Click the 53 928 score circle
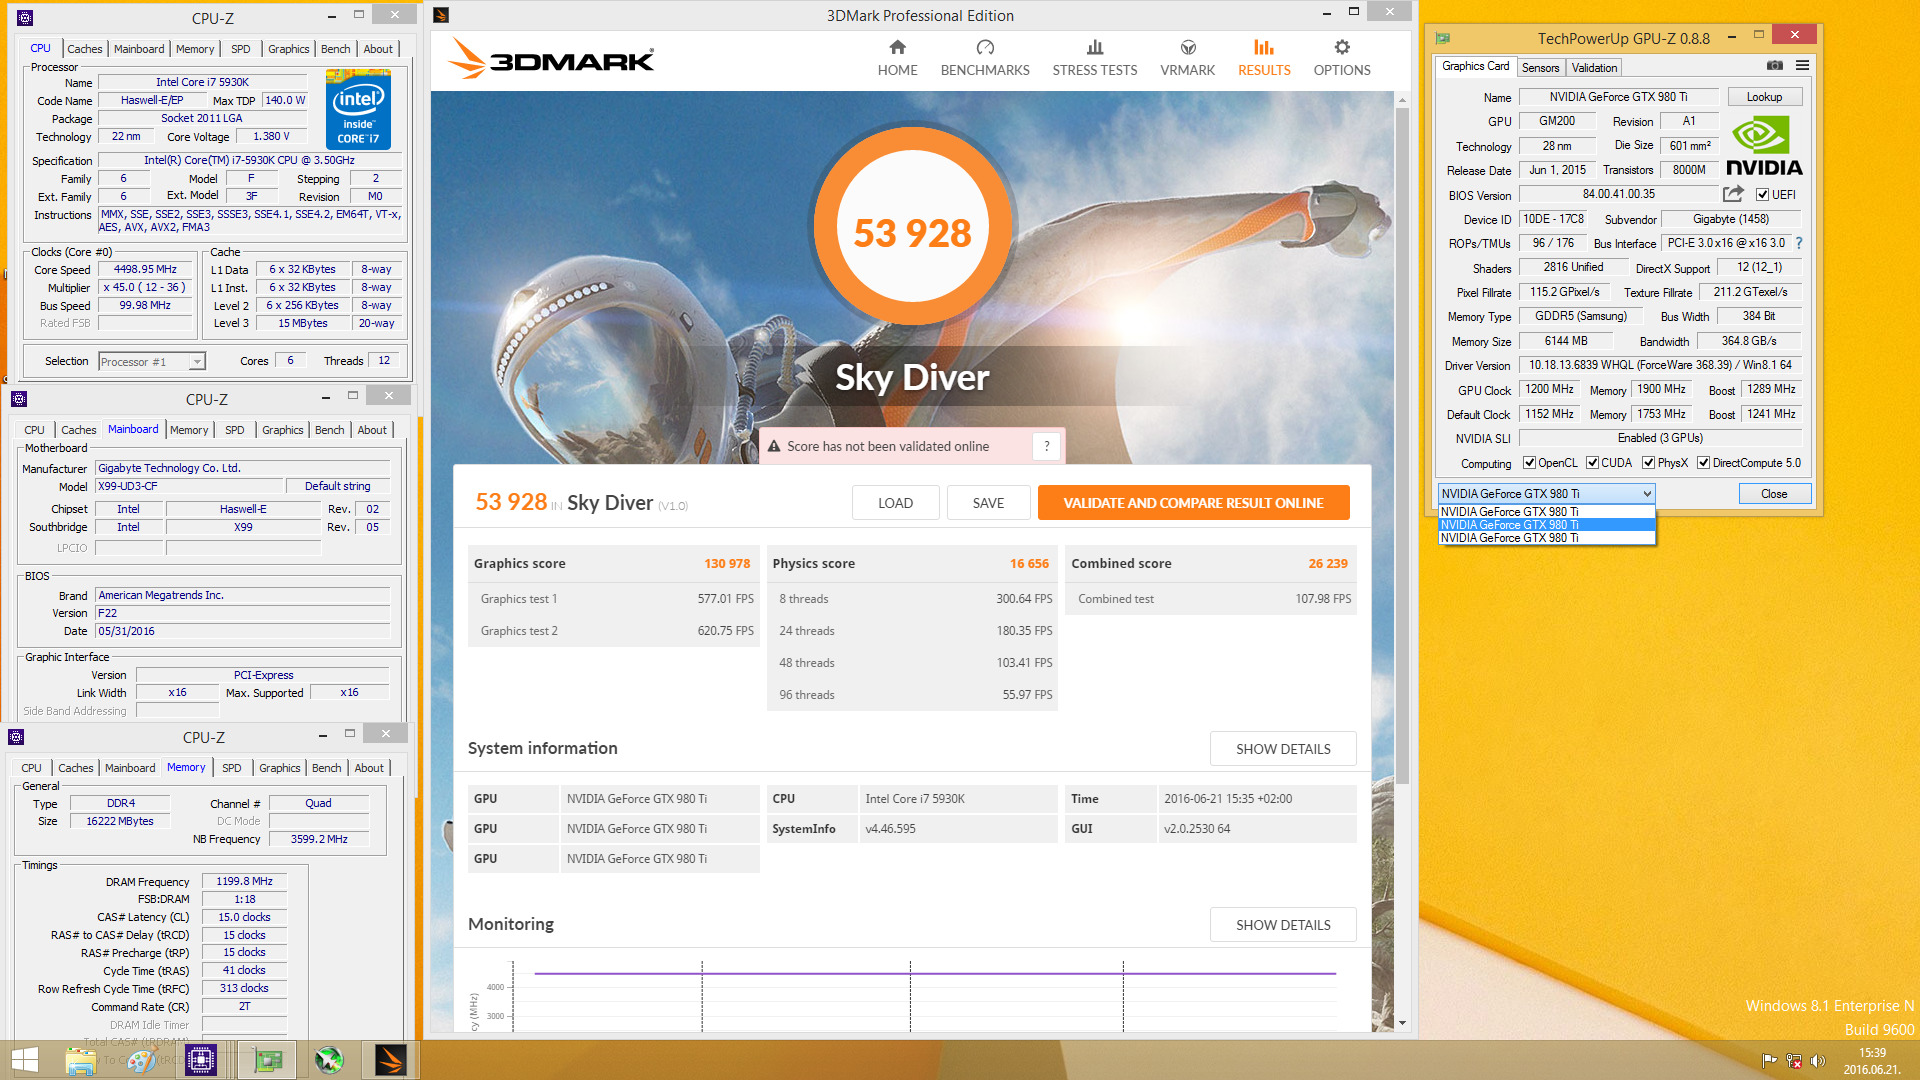Screen dimensions: 1920x1080 tap(912, 226)
